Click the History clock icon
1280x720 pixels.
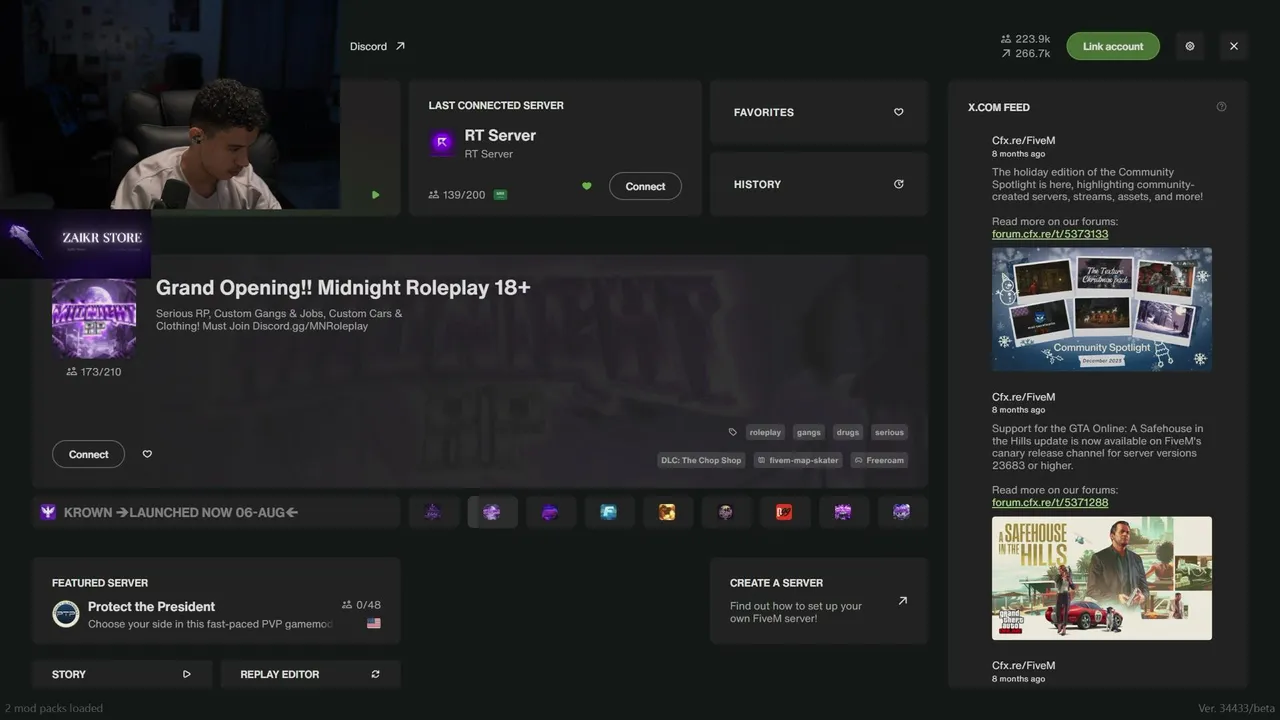[x=898, y=184]
